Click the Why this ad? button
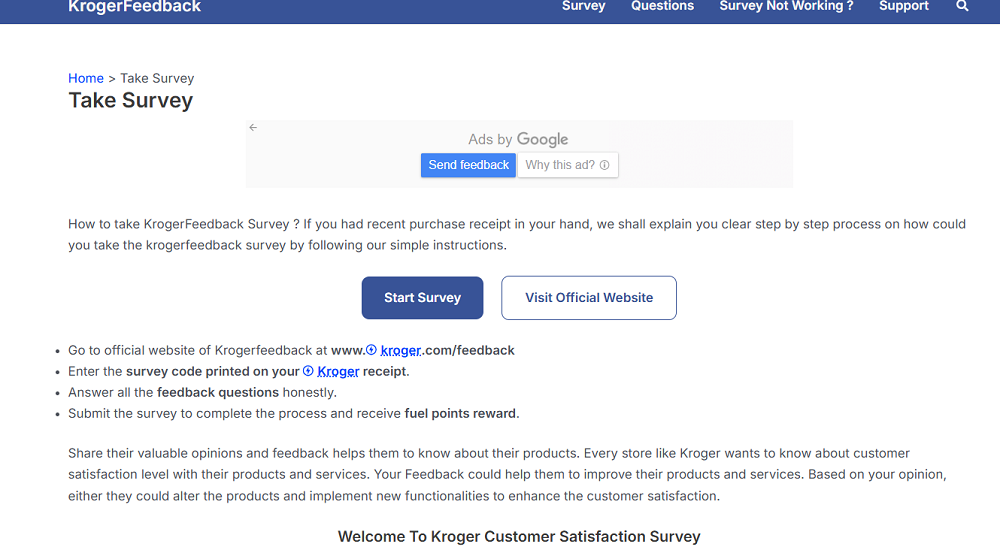 click(567, 165)
